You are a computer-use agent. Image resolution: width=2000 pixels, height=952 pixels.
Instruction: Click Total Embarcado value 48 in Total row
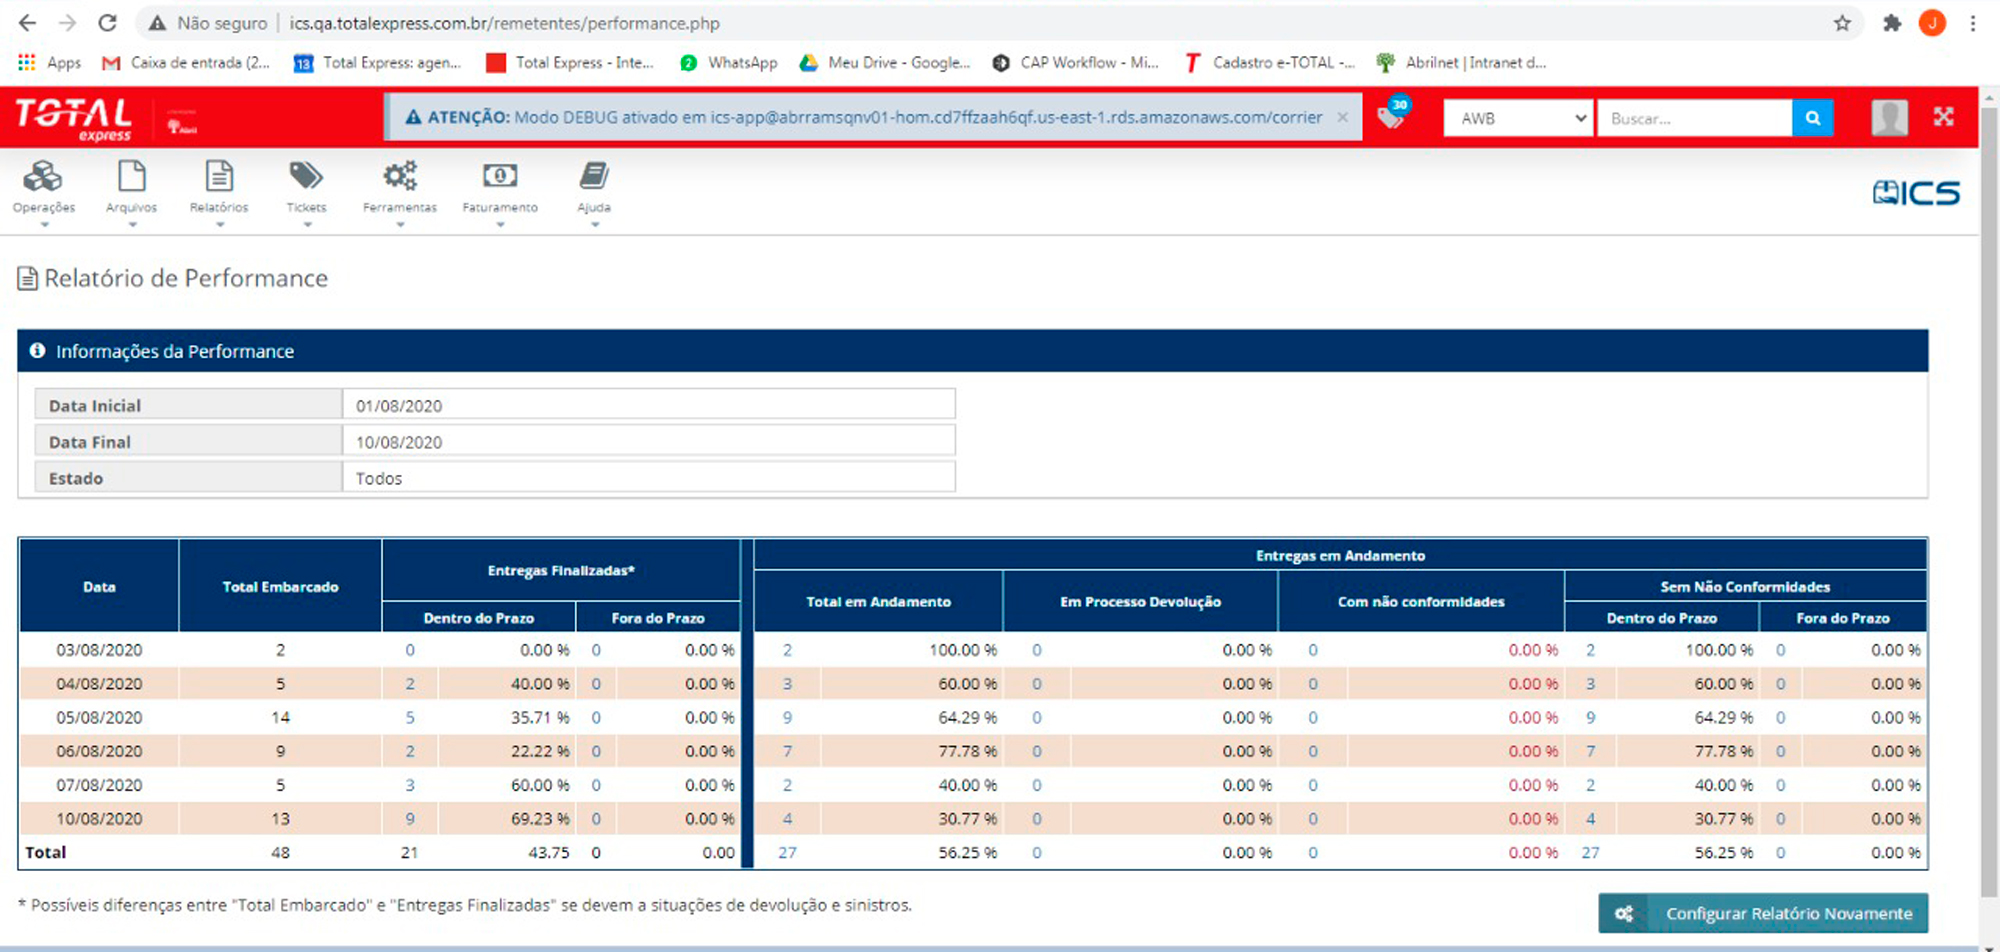tap(280, 853)
